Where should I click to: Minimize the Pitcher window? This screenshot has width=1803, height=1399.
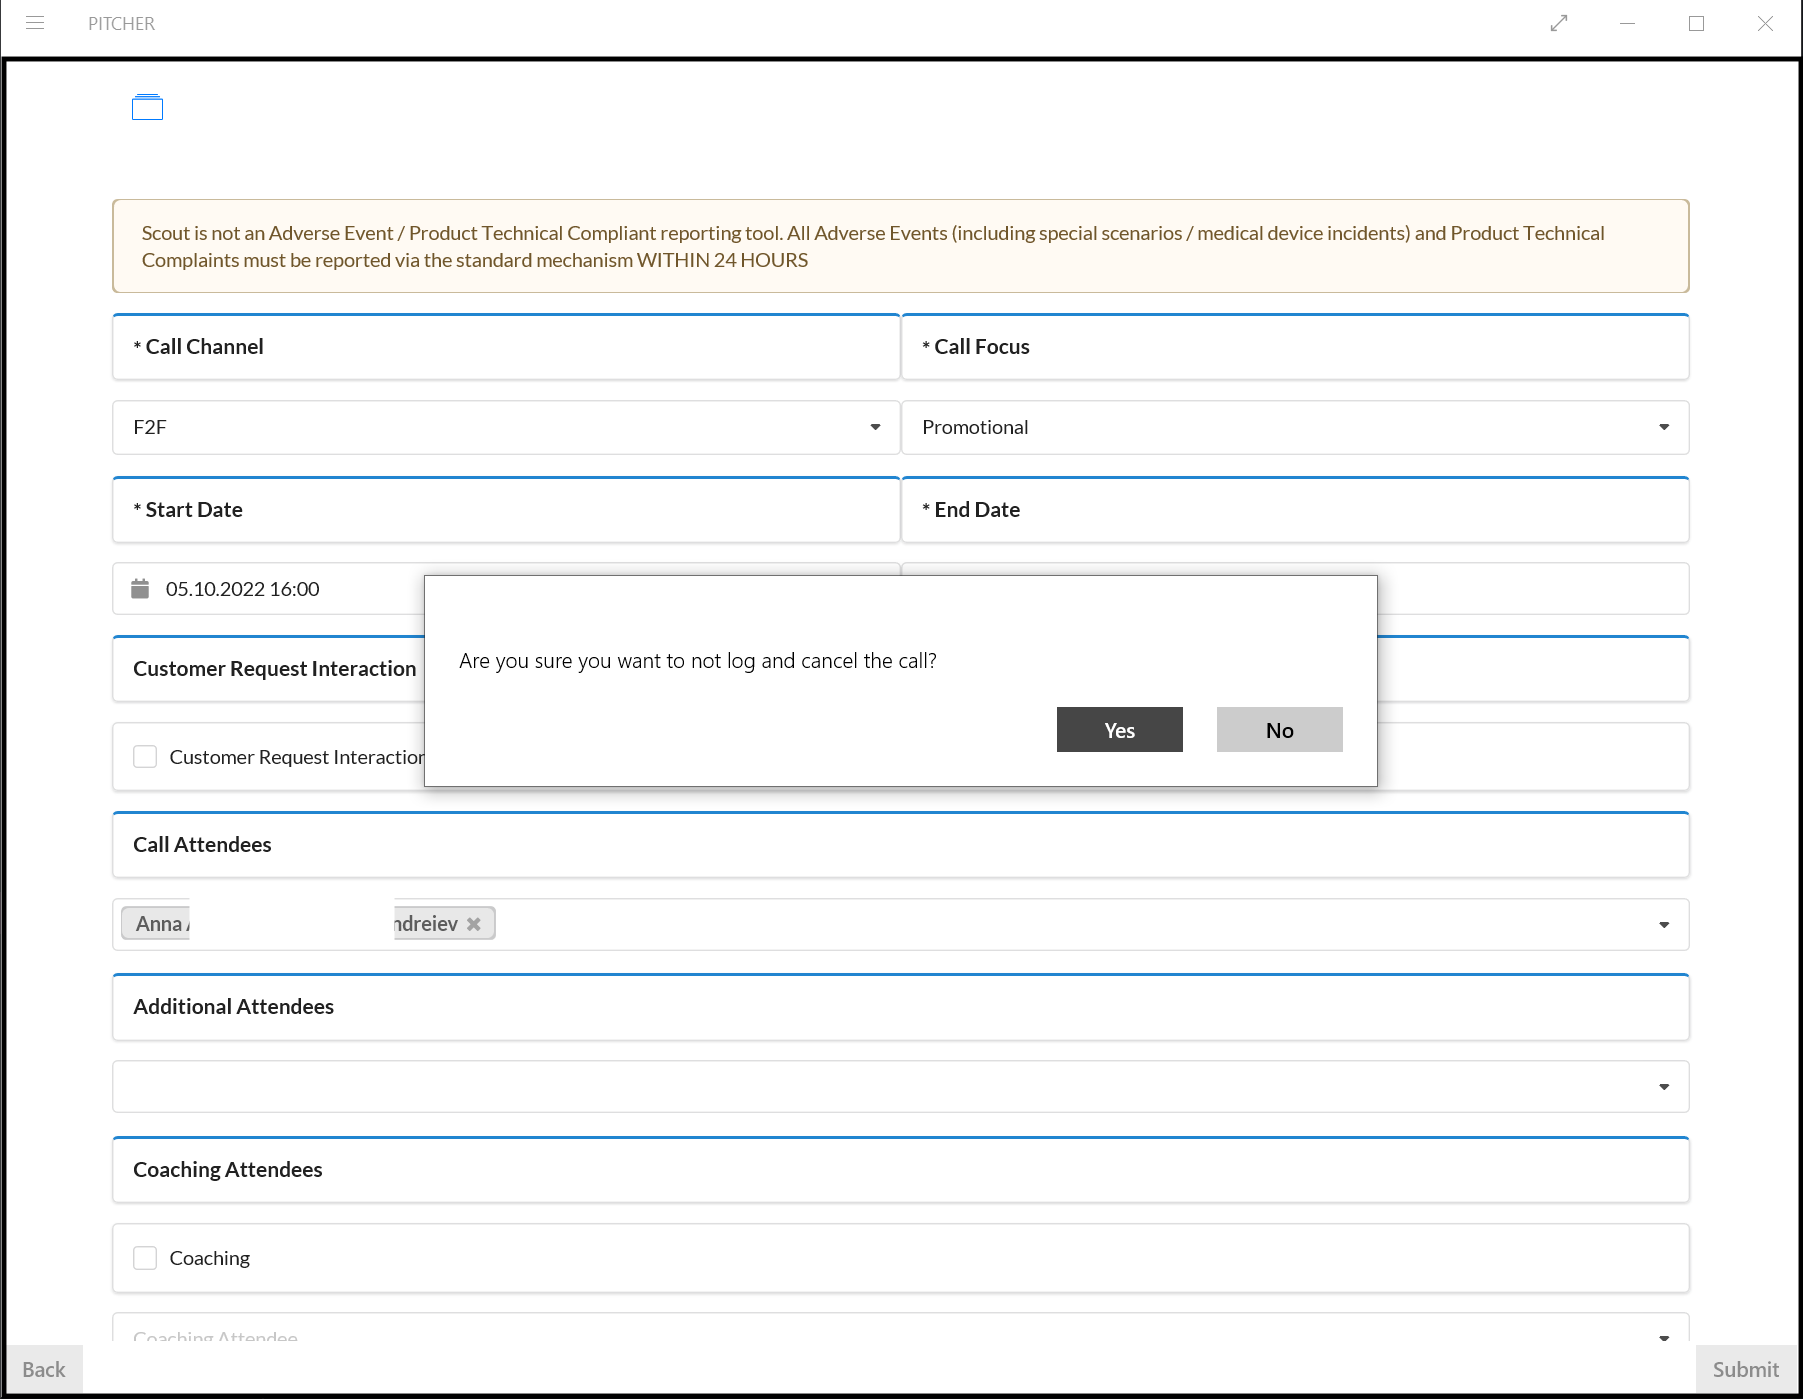[x=1627, y=23]
